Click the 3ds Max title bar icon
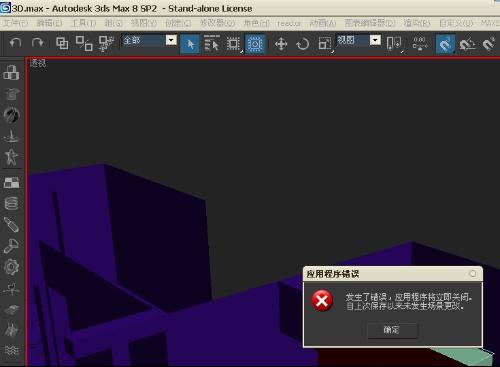Screen dimensions: 500x367 6,7
